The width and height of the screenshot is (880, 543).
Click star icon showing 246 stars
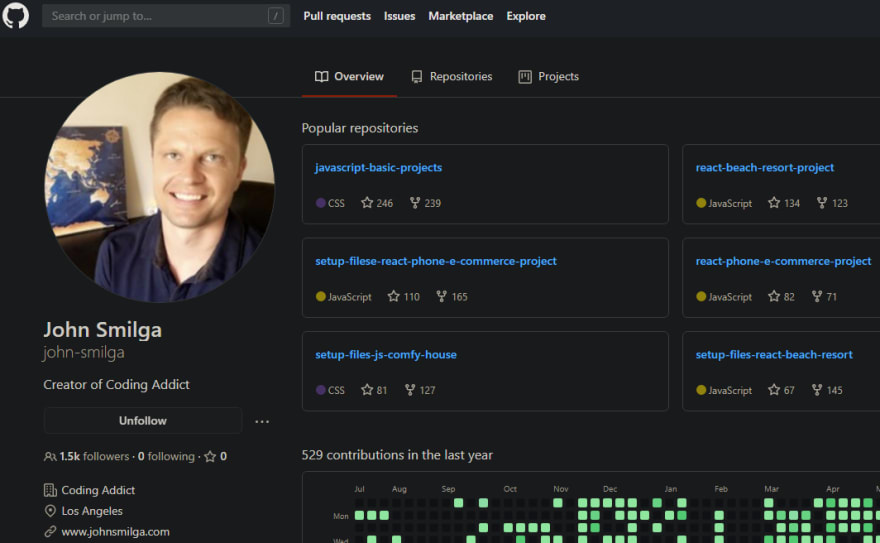coord(367,203)
